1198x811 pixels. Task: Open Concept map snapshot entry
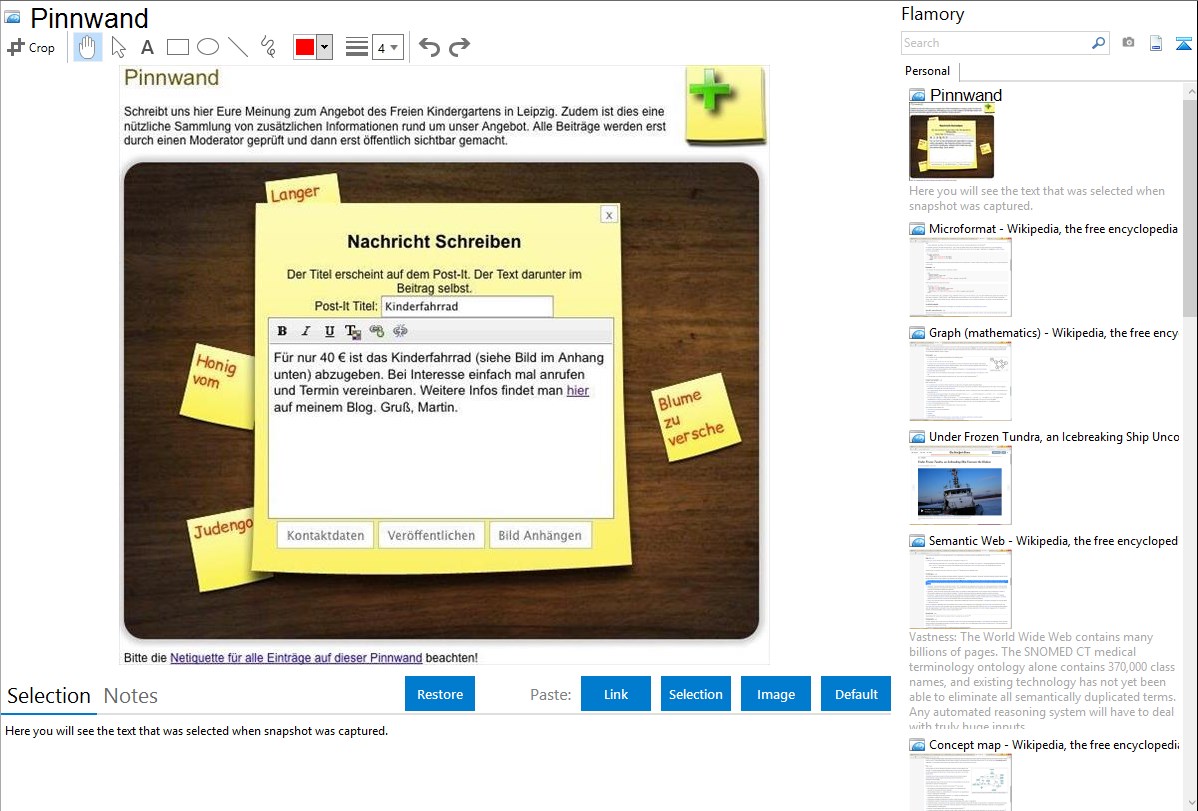[x=1054, y=744]
